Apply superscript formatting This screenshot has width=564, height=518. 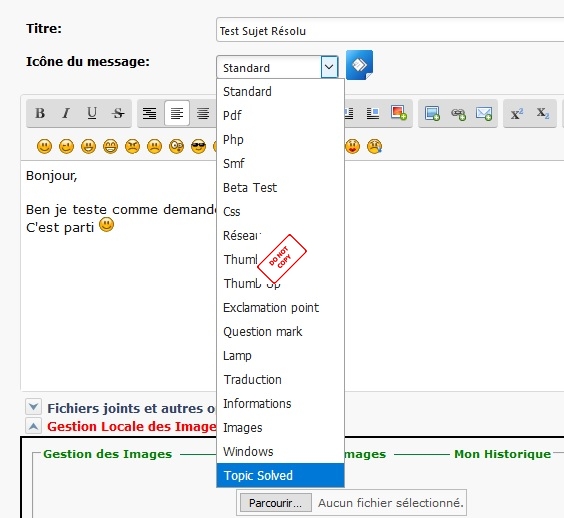(517, 114)
